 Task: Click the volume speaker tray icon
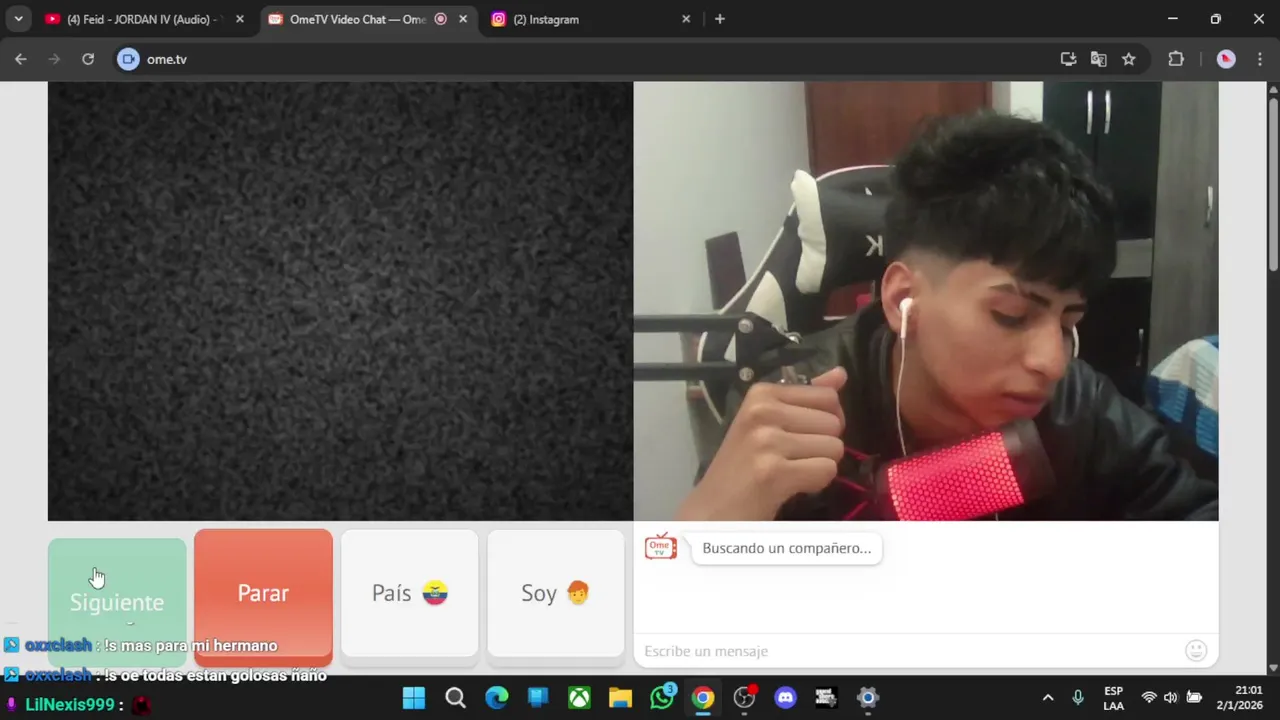[x=1171, y=698]
